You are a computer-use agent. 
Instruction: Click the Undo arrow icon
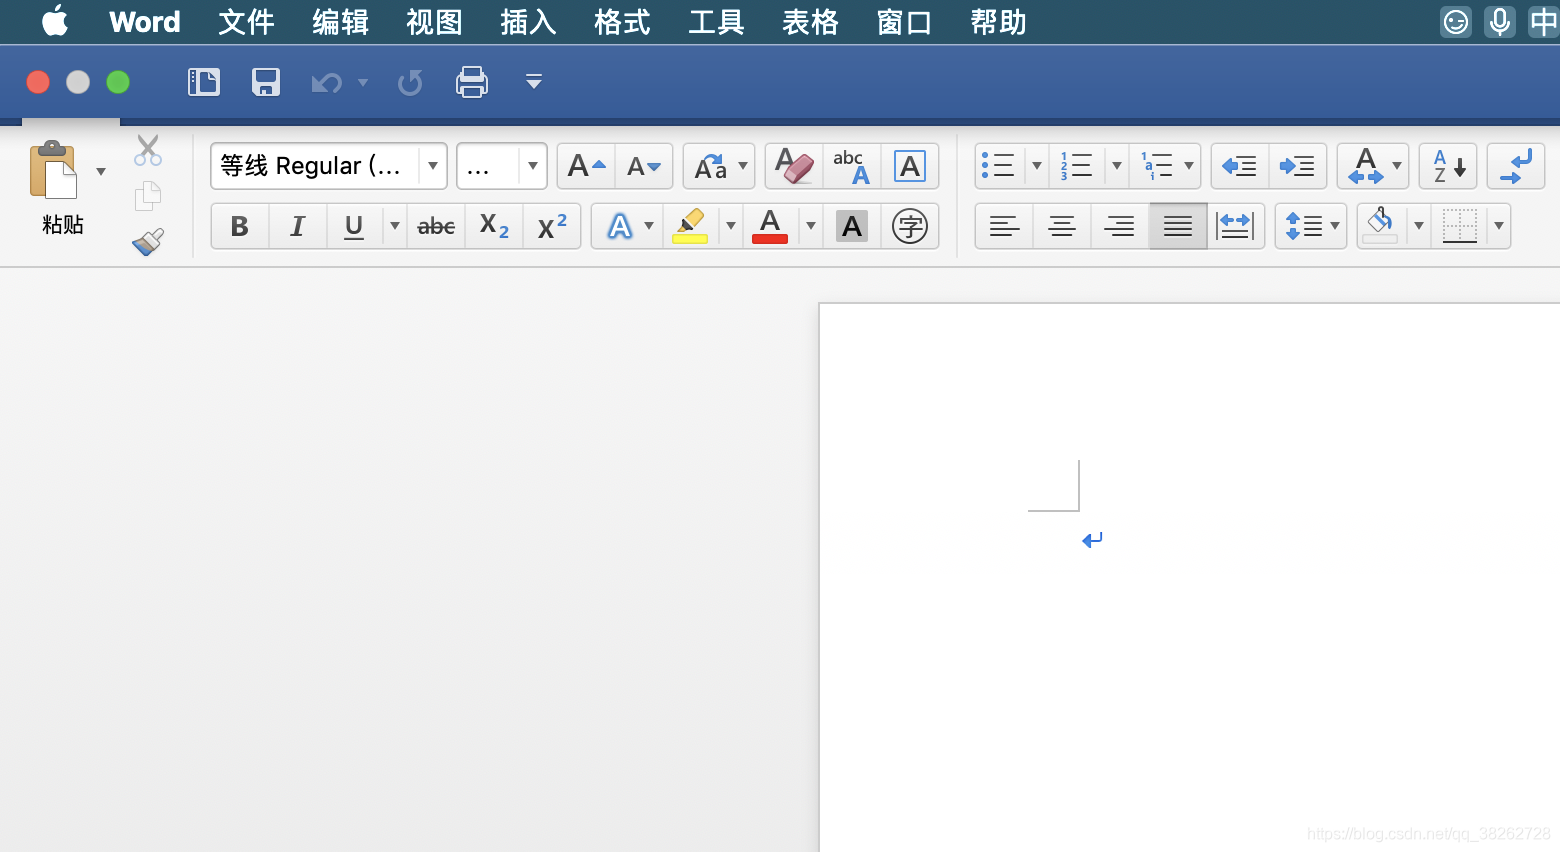coord(327,82)
